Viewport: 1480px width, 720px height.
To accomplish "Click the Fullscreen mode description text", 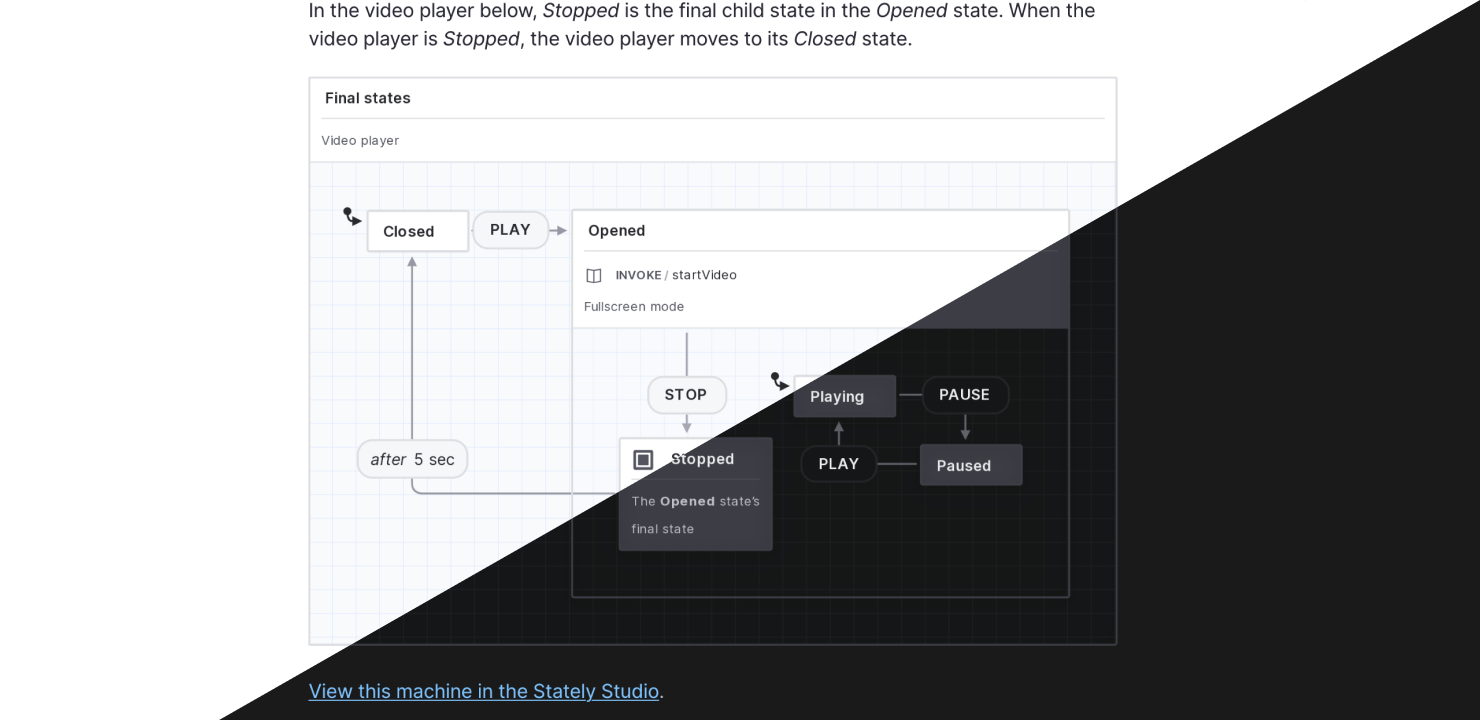I will [x=634, y=307].
